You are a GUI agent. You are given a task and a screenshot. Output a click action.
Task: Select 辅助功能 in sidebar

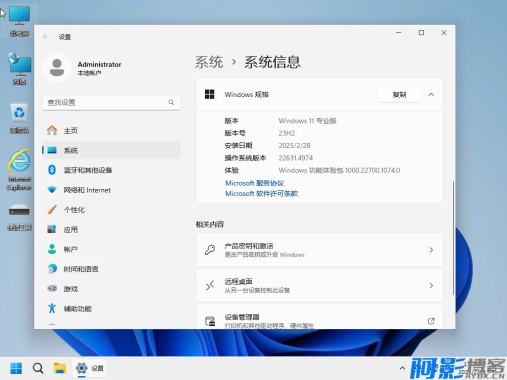pyautogui.click(x=111, y=308)
